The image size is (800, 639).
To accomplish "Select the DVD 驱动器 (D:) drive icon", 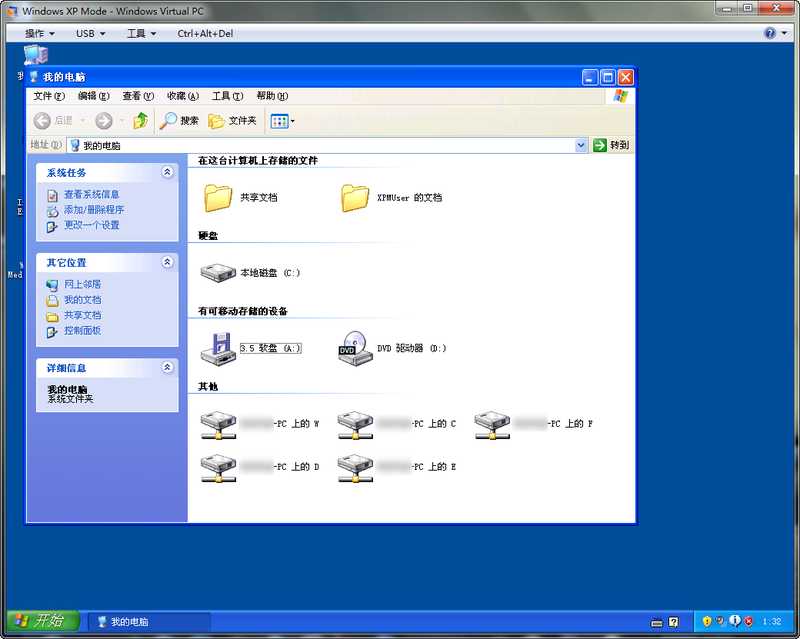I will pyautogui.click(x=355, y=349).
